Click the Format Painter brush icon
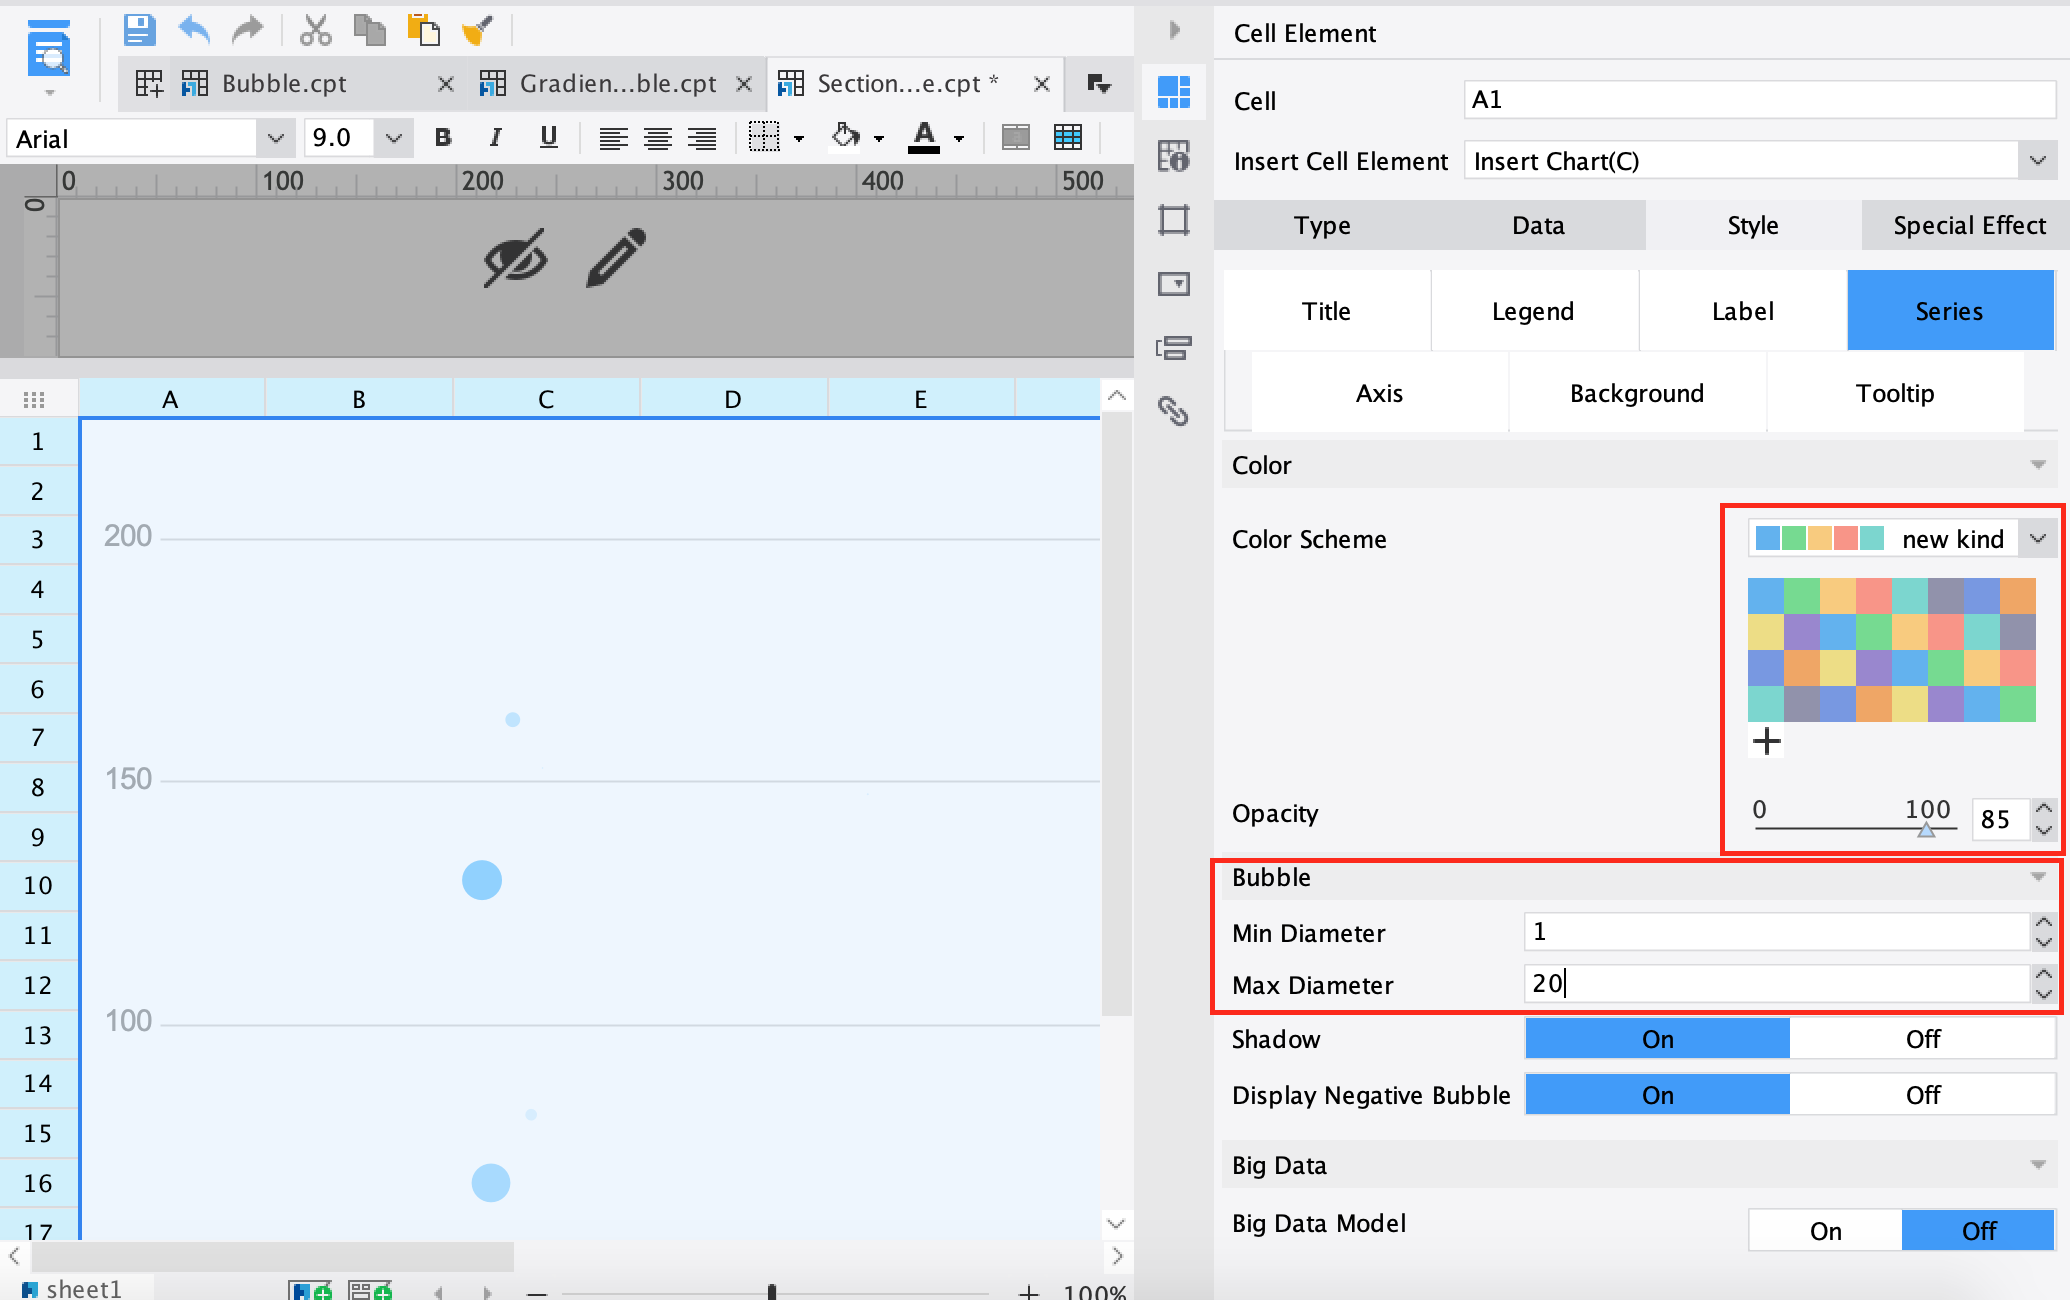Viewport: 2070px width, 1300px height. pyautogui.click(x=477, y=30)
